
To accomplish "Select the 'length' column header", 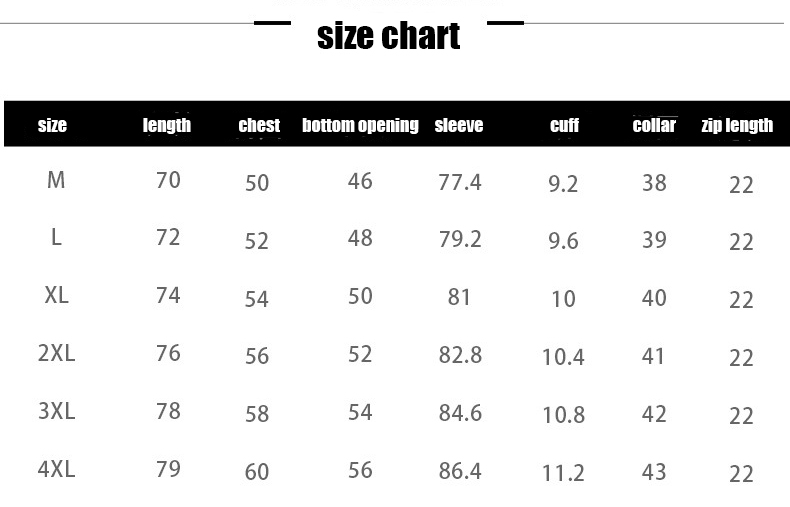I will coord(166,125).
